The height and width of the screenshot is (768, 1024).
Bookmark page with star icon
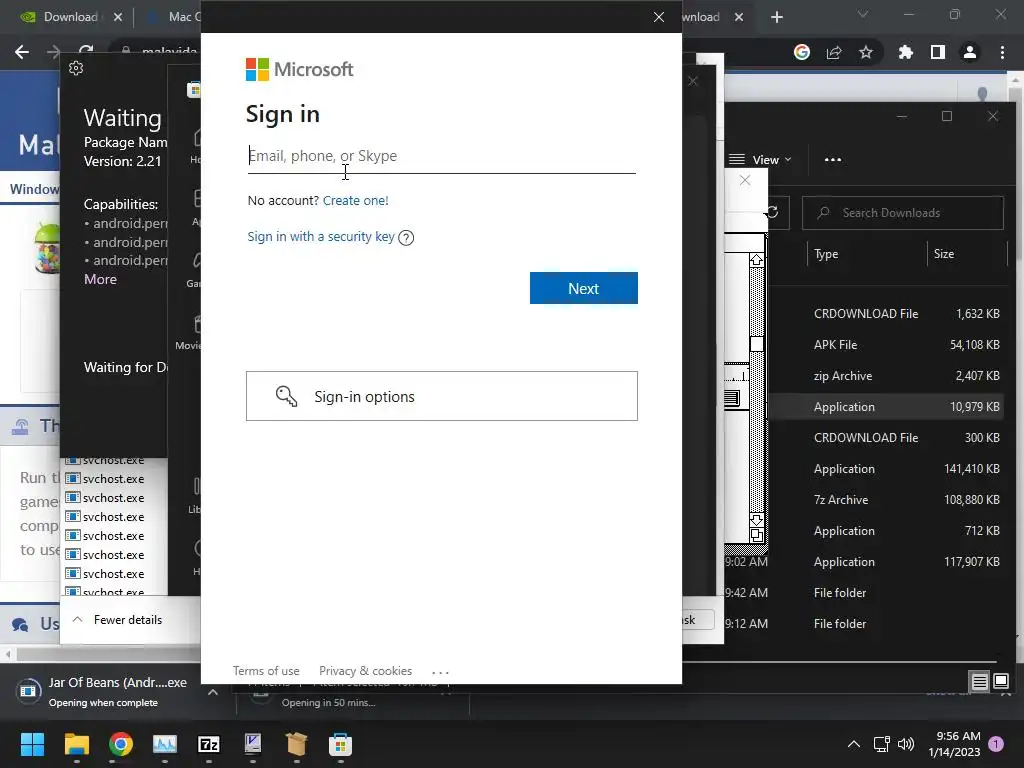866,52
